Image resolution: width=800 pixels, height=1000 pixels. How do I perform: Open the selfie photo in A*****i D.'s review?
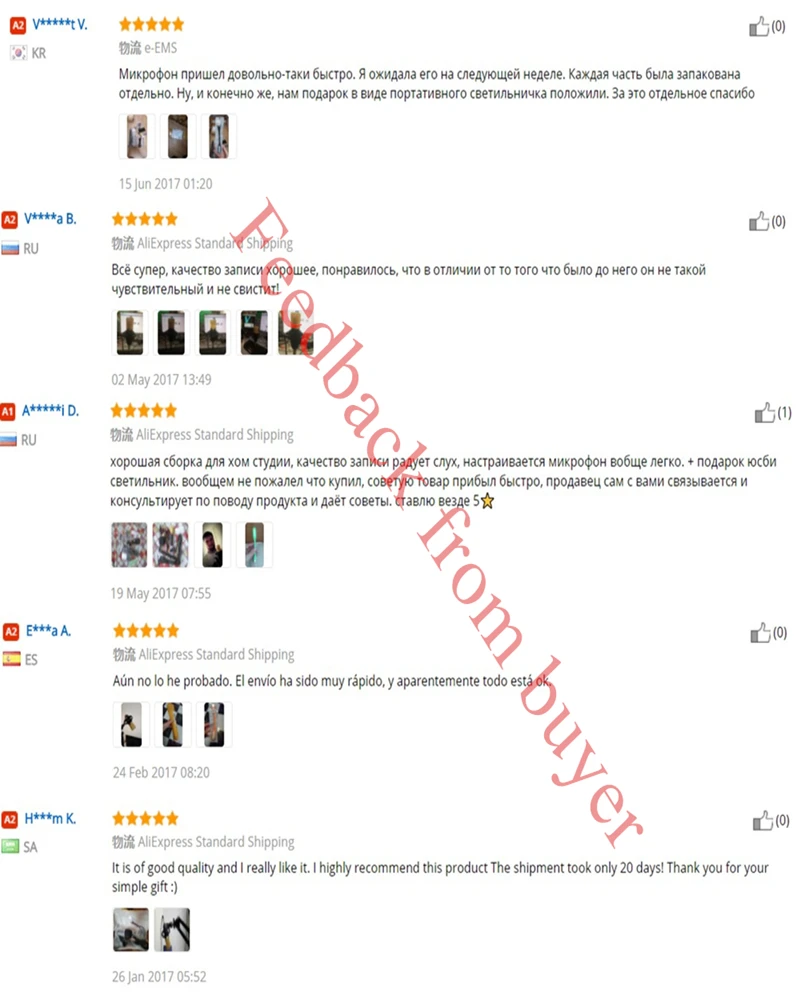pos(212,545)
